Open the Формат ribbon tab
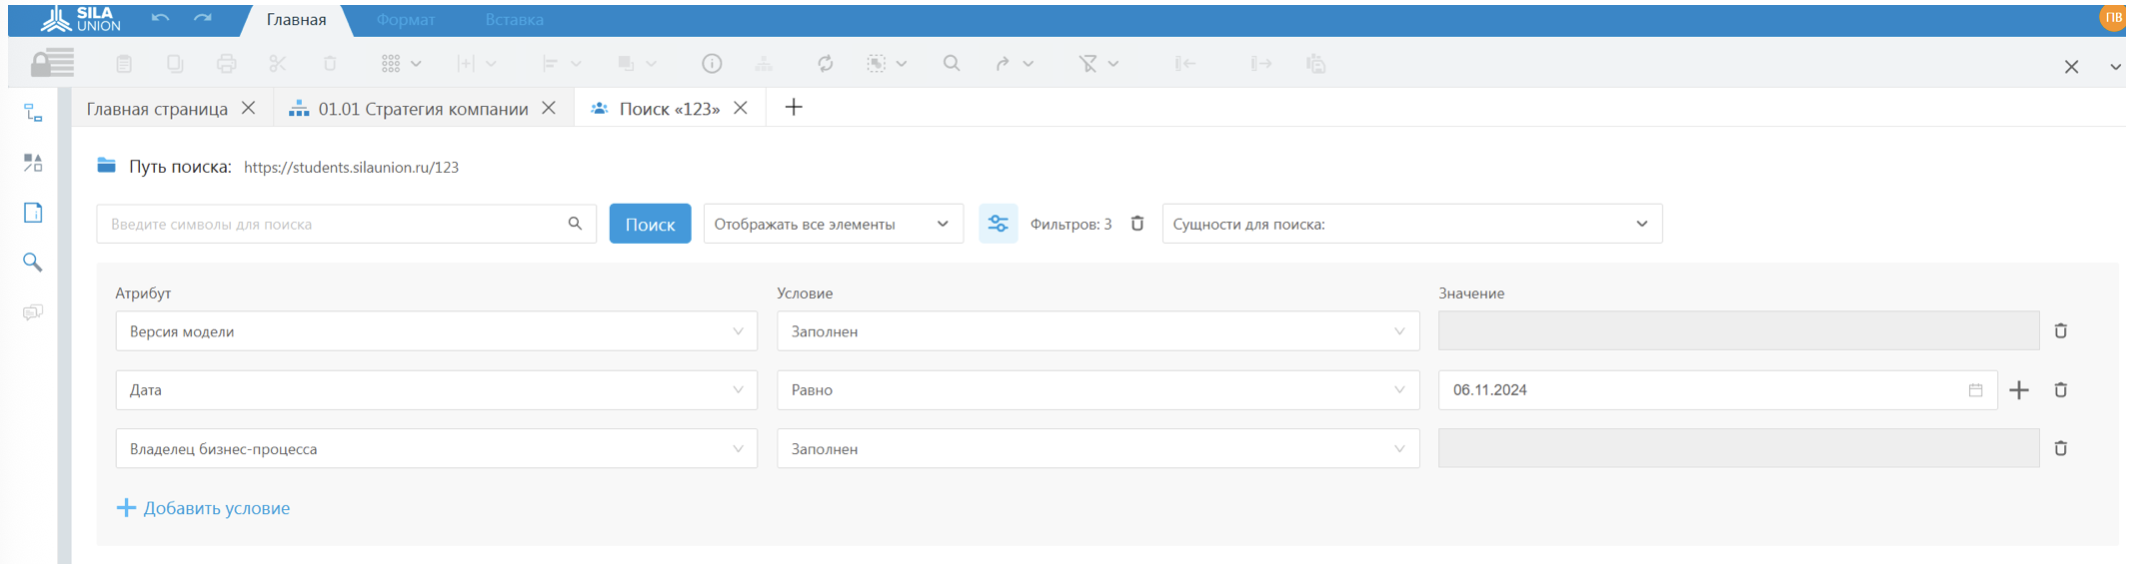This screenshot has width=2132, height=564. click(x=405, y=20)
